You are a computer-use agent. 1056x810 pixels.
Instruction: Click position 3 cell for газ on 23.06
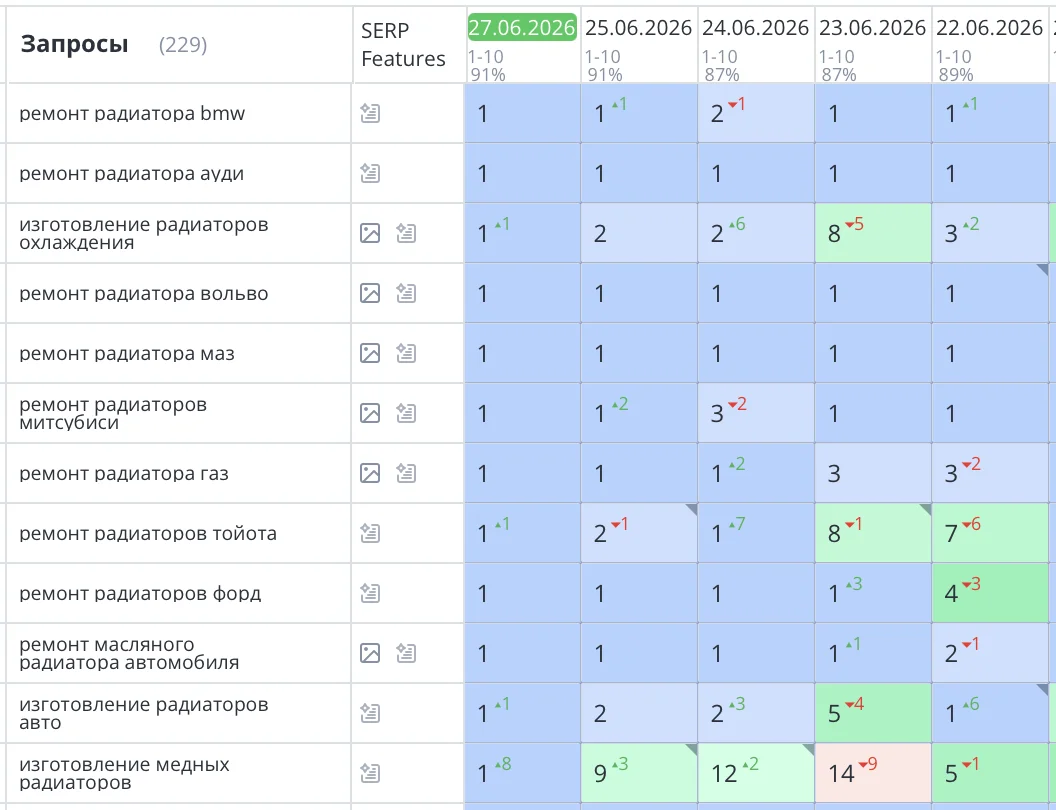click(873, 473)
